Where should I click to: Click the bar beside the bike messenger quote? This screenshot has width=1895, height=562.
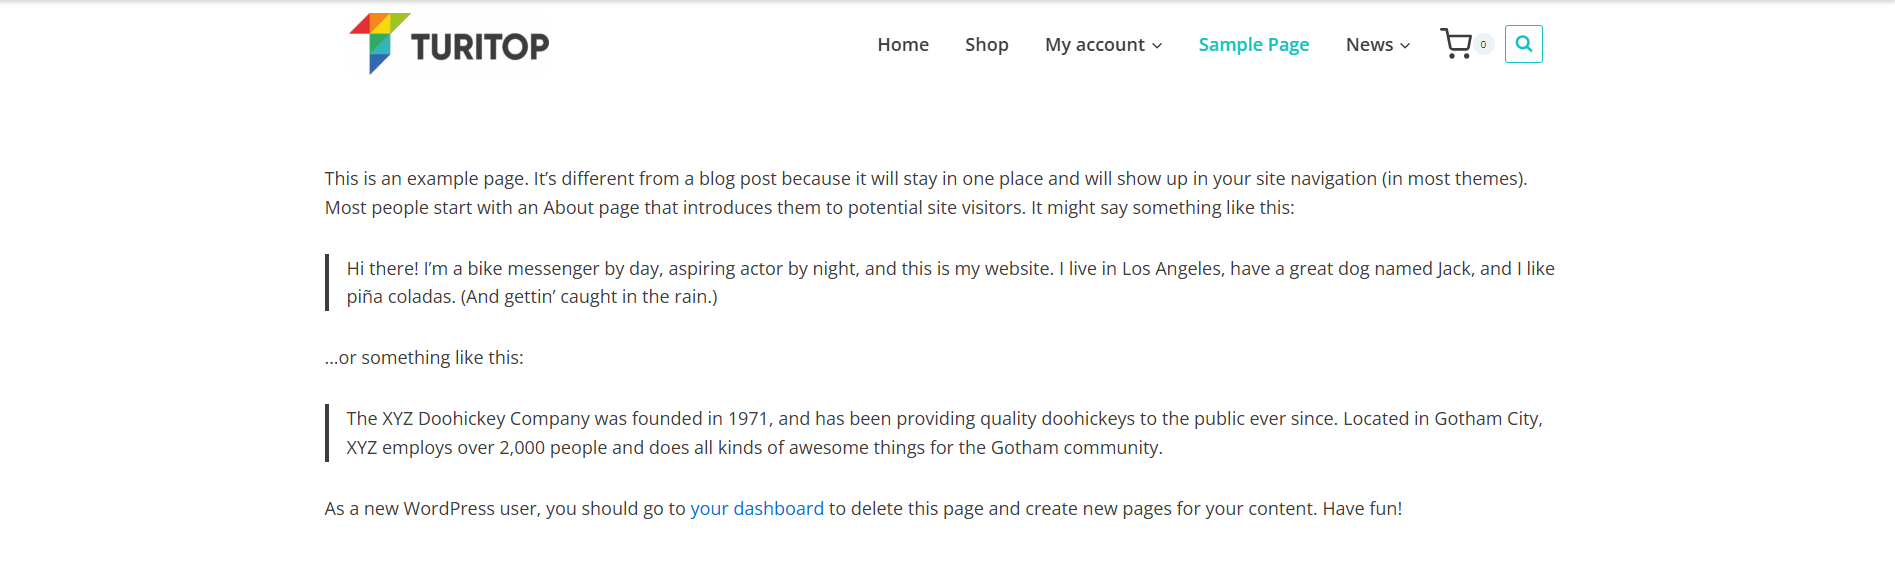coord(327,282)
